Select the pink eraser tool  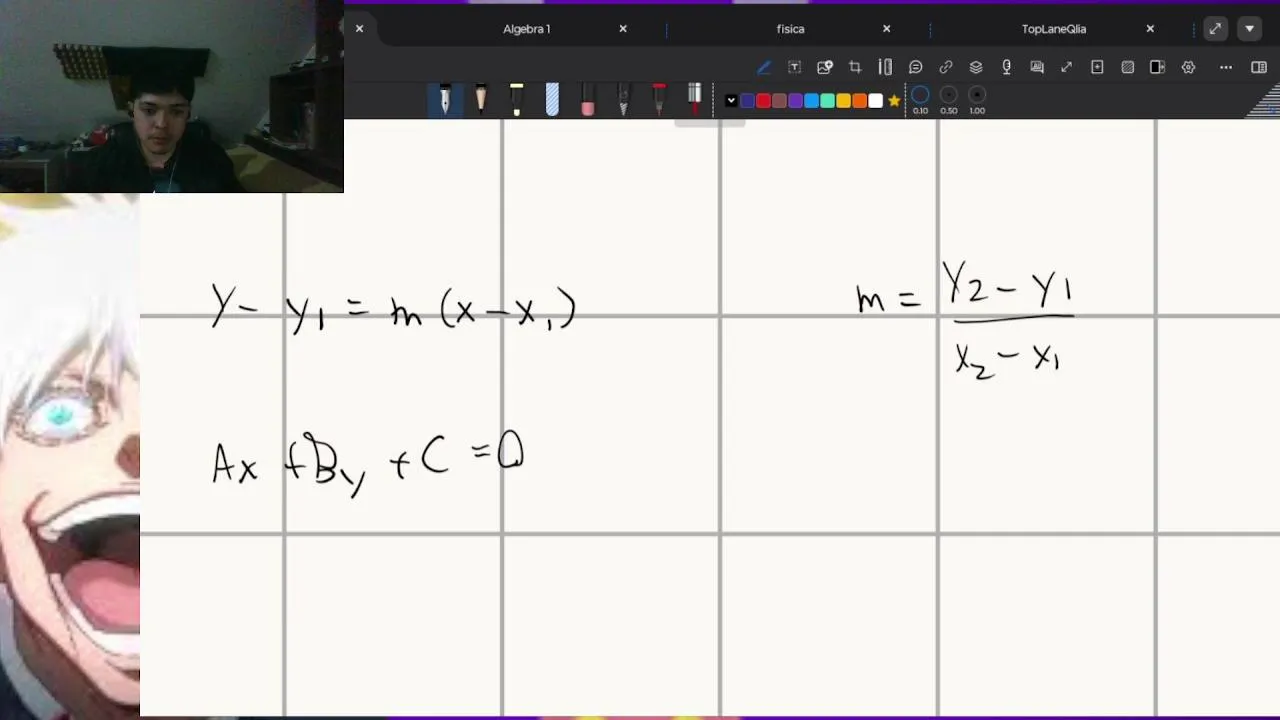[x=588, y=99]
